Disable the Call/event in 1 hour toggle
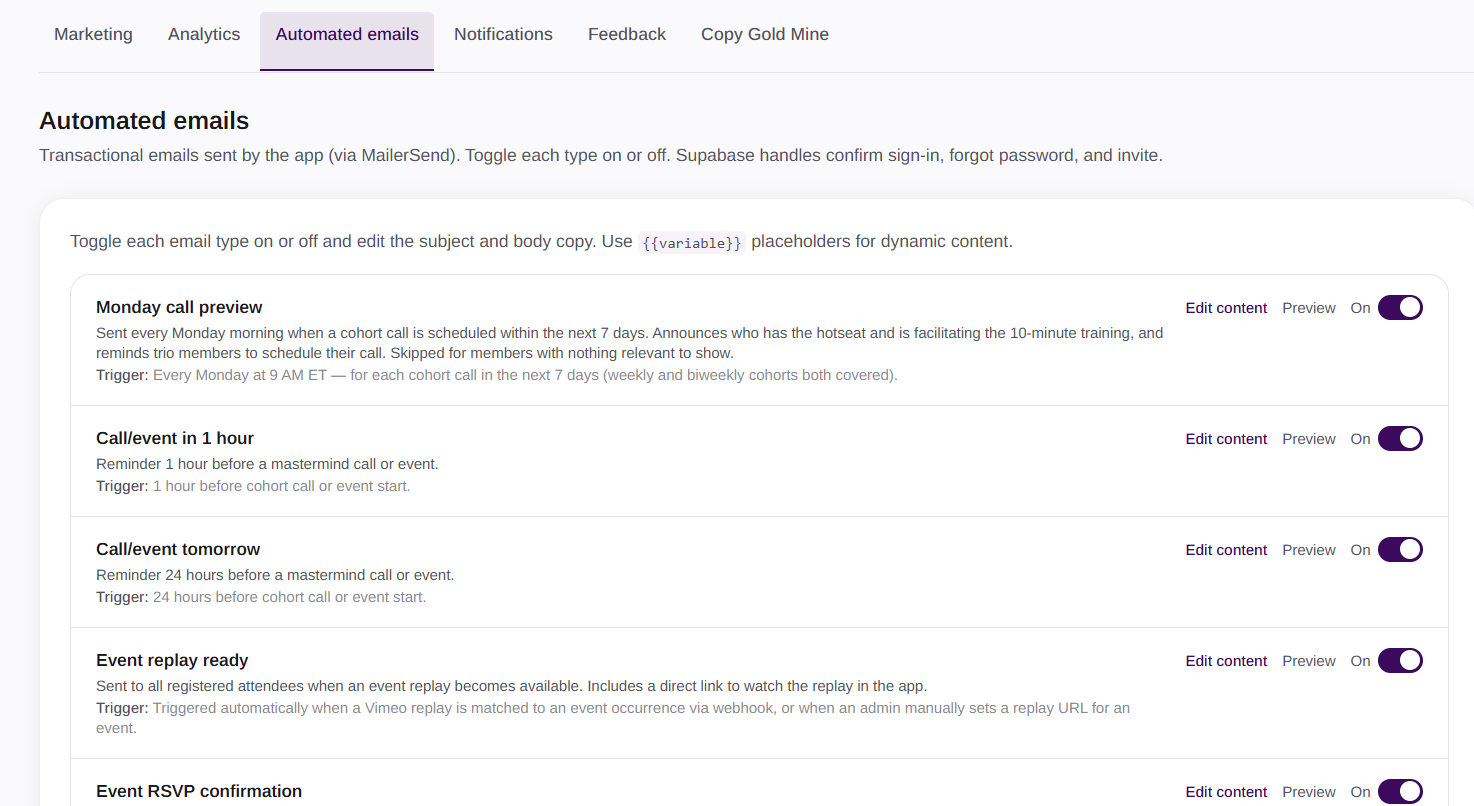 click(x=1400, y=439)
